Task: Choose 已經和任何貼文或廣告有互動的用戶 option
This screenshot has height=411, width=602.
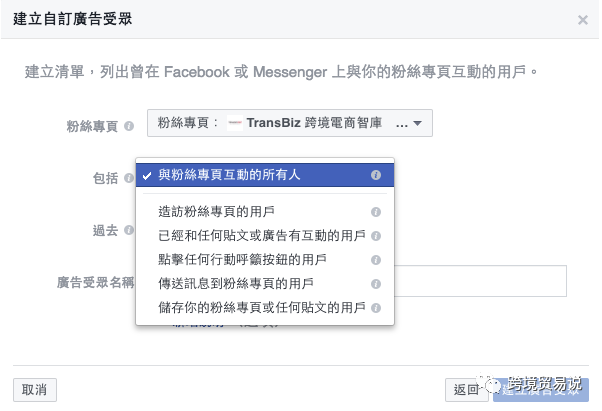Action: (265, 236)
